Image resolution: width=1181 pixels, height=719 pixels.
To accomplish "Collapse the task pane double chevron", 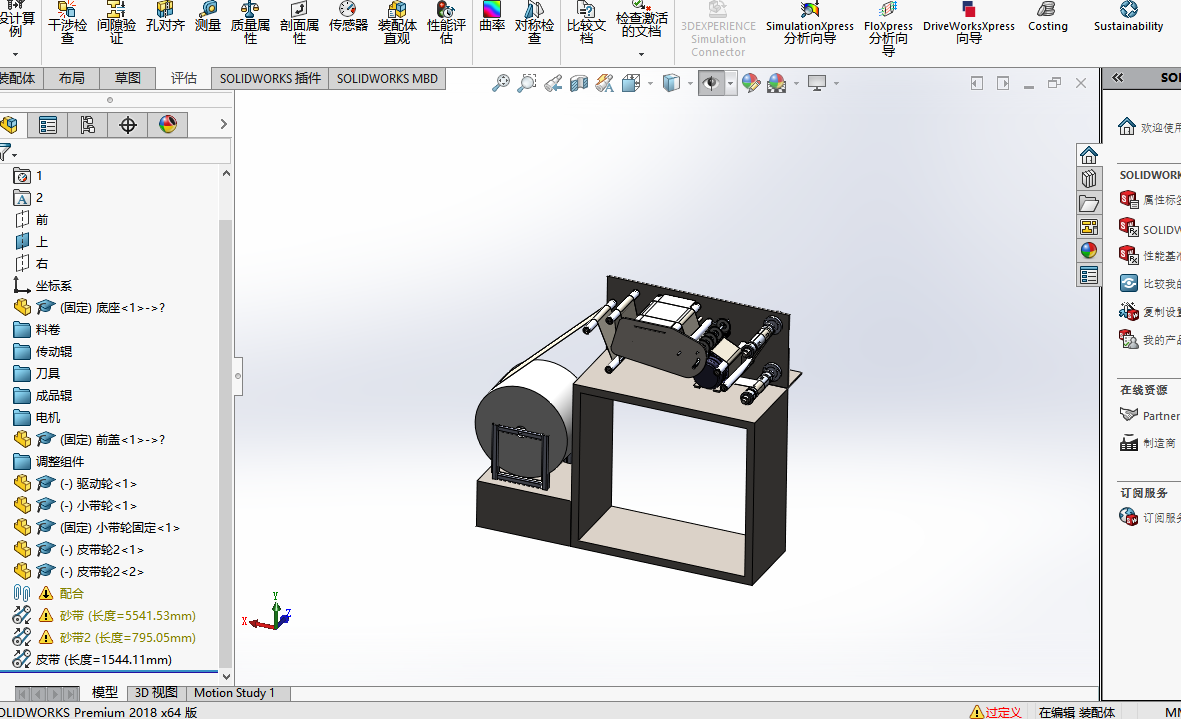I will 1118,78.
